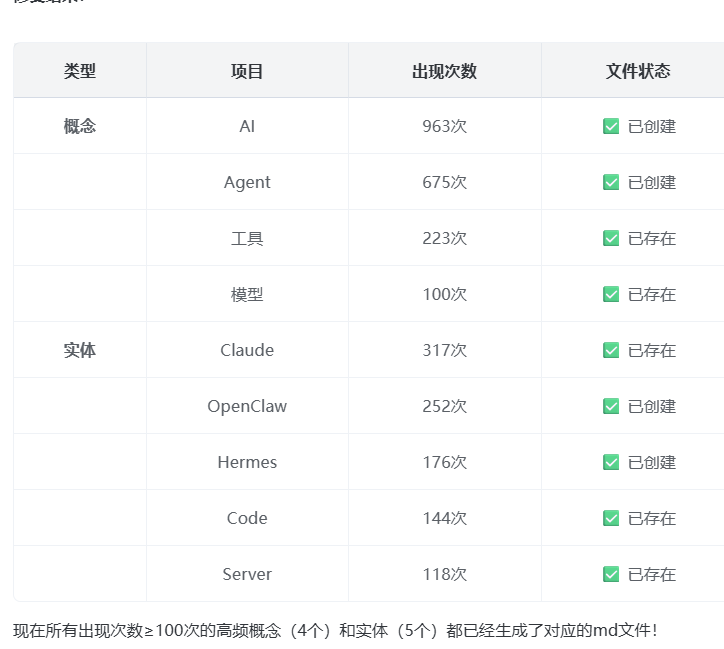Click 已存在 status text in the 模型 row
The image size is (724, 649).
(652, 294)
